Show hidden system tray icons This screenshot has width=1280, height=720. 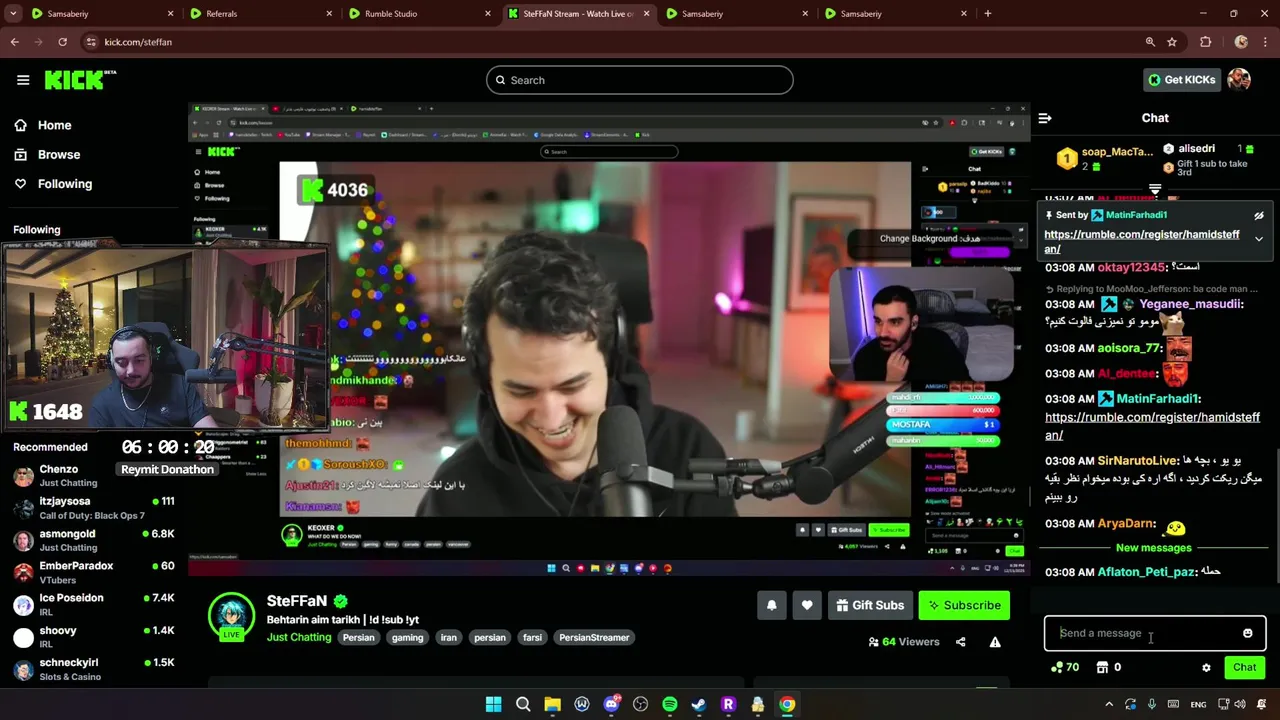tap(1109, 704)
